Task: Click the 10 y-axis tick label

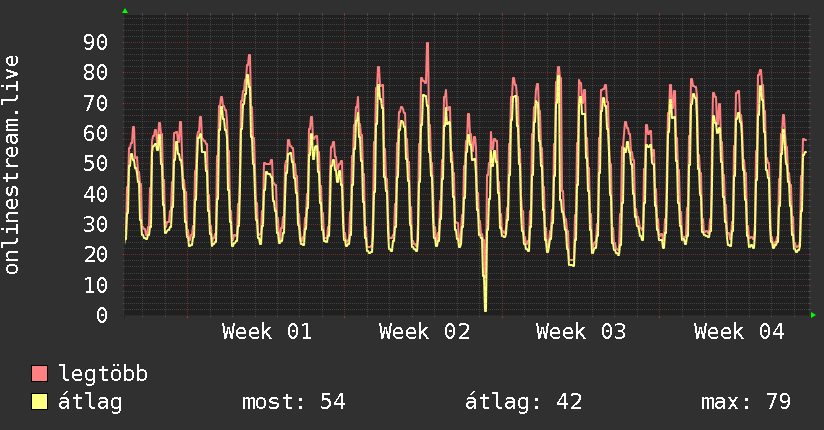Action: (x=96, y=285)
